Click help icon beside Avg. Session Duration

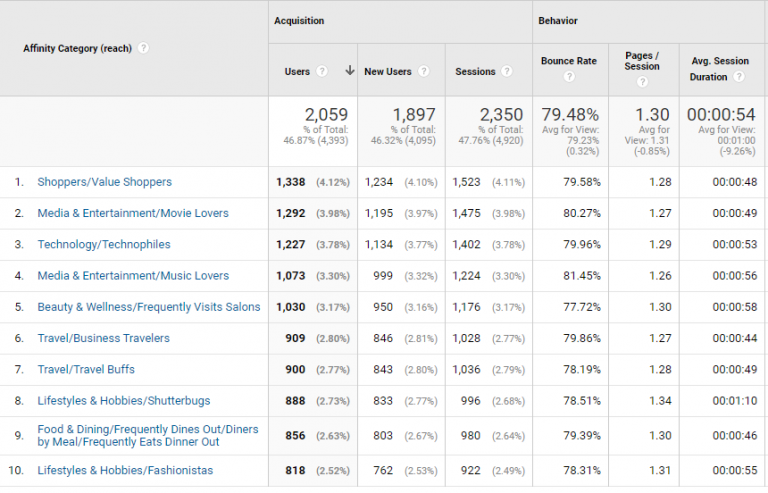coord(737,77)
